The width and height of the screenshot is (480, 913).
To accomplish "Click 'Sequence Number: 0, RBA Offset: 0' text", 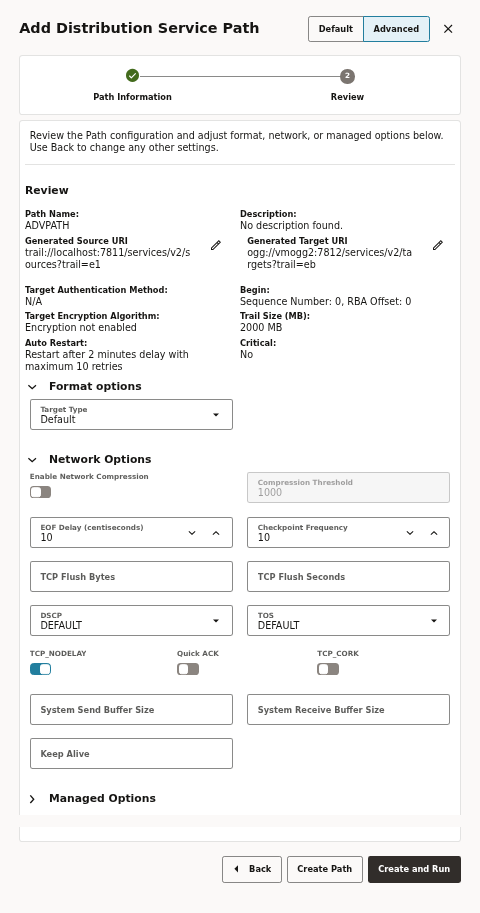I will (326, 302).
